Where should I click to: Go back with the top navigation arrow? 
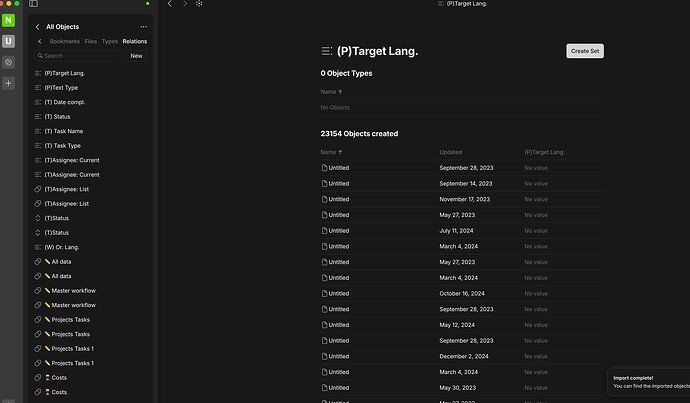(x=170, y=4)
